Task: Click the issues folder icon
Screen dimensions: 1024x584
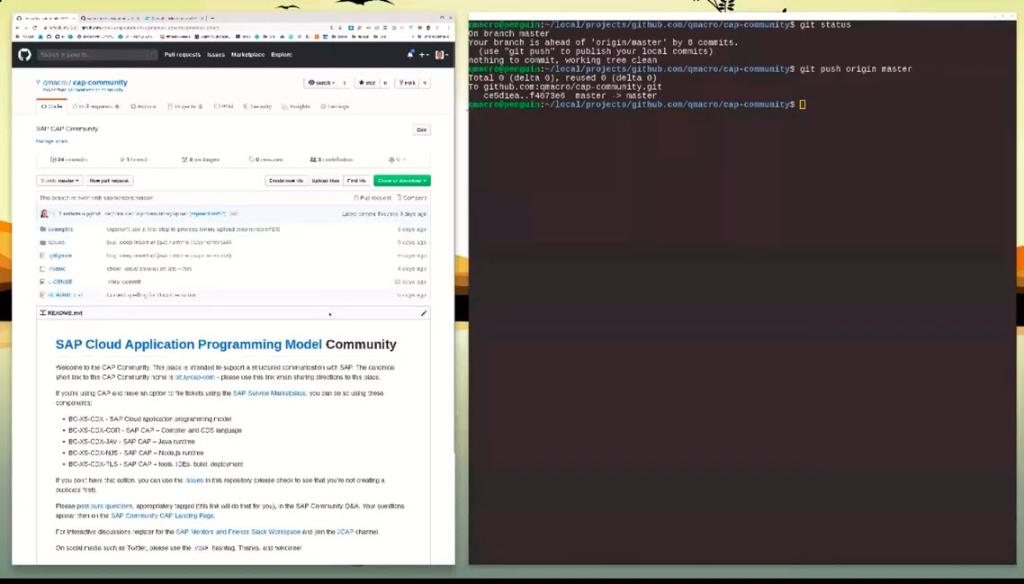Action: pos(42,242)
